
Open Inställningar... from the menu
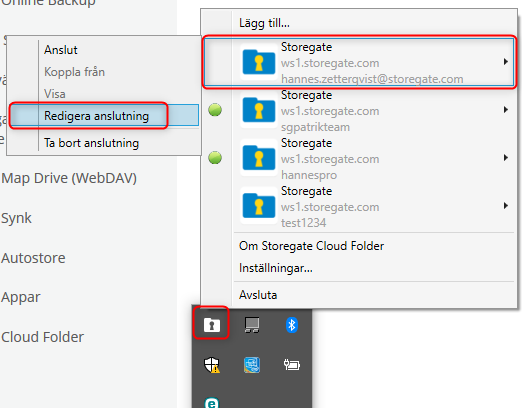point(276,268)
